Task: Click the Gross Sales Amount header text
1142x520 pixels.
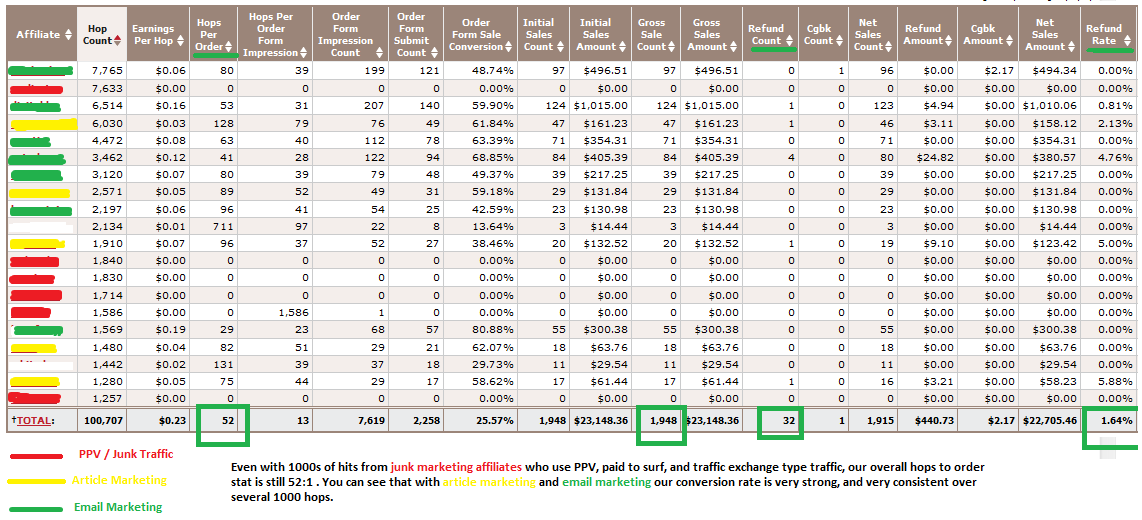Action: [706, 34]
